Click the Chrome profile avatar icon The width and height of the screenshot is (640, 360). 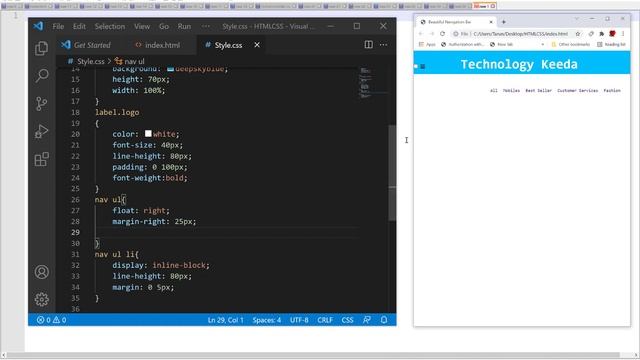click(612, 34)
